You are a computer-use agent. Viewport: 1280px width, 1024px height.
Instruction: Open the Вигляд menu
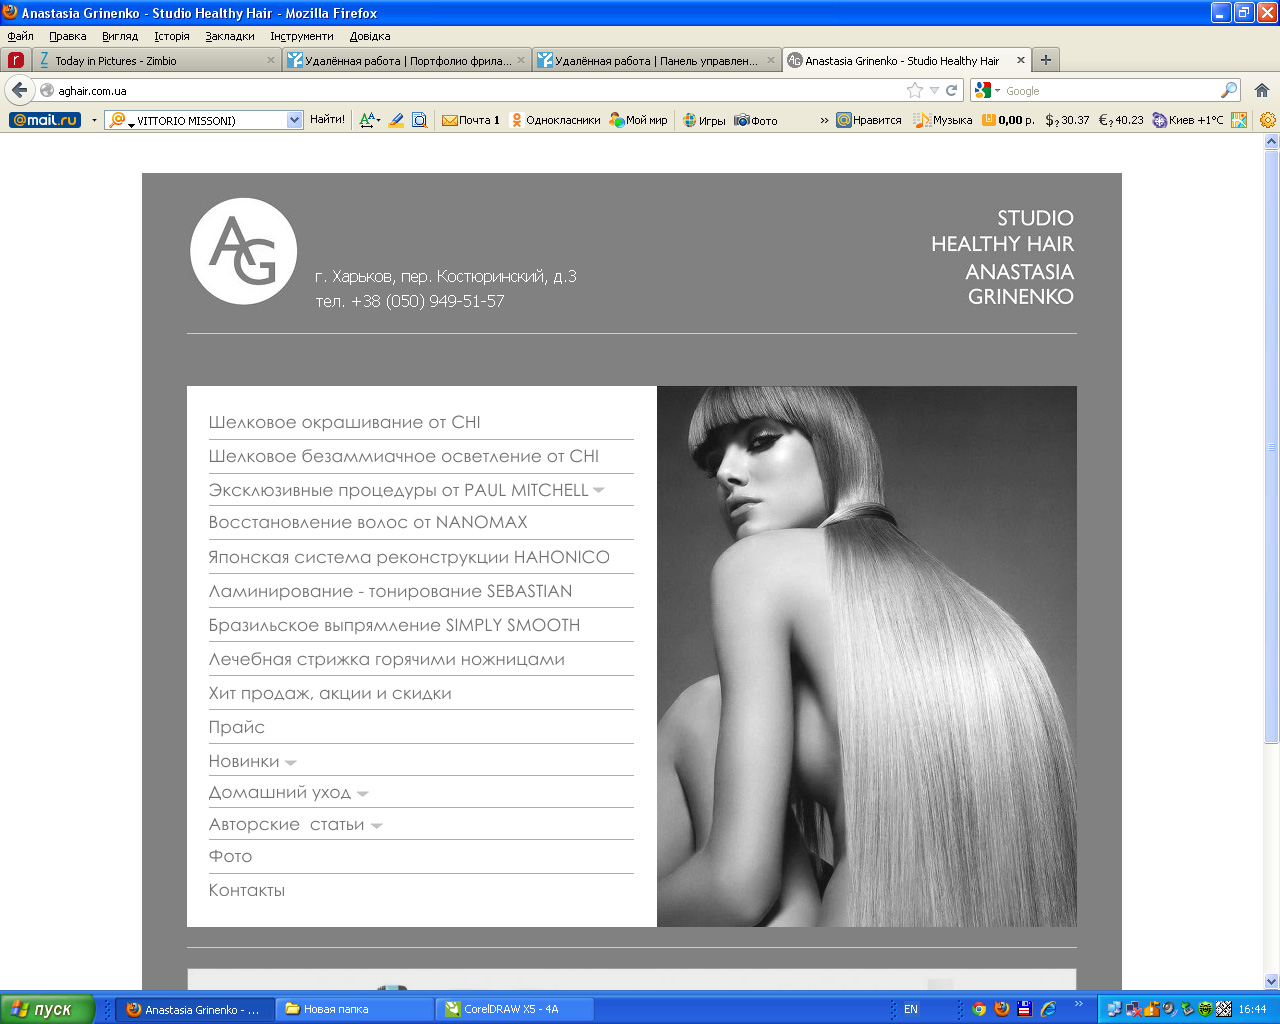coord(120,36)
